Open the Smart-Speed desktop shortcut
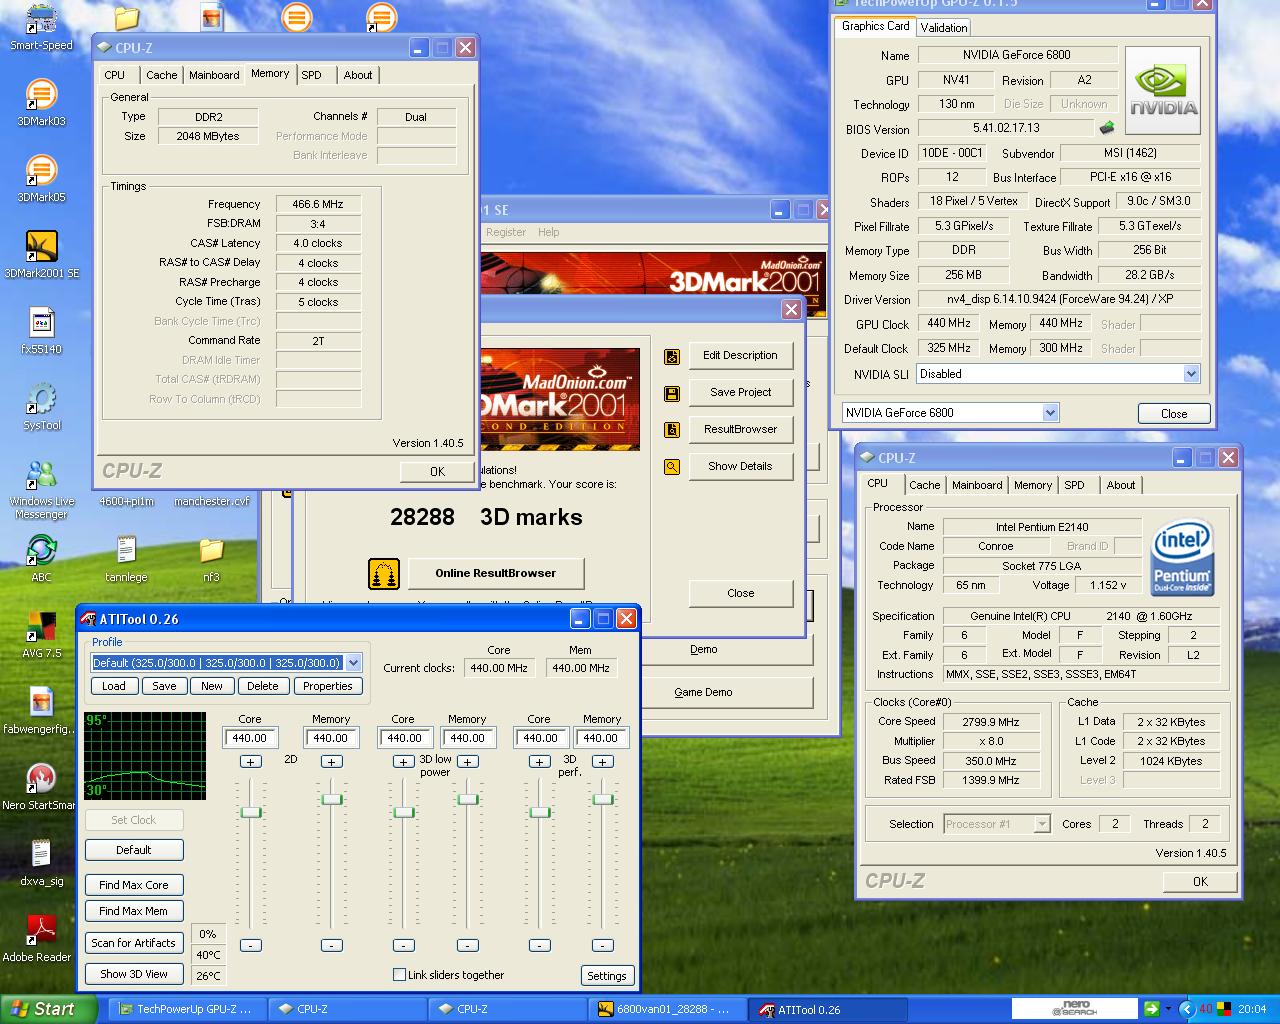Screen dimensions: 1280x1024 pyautogui.click(x=40, y=27)
